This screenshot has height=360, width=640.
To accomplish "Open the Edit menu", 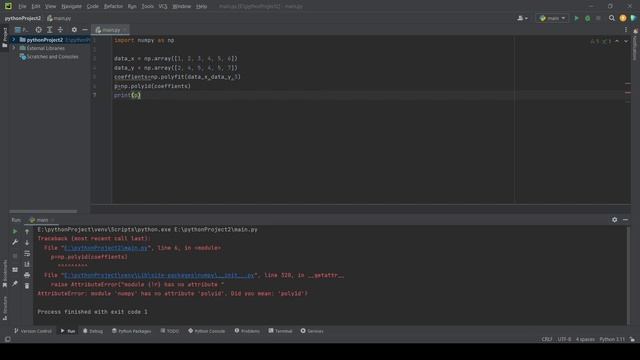I will point(36,7).
